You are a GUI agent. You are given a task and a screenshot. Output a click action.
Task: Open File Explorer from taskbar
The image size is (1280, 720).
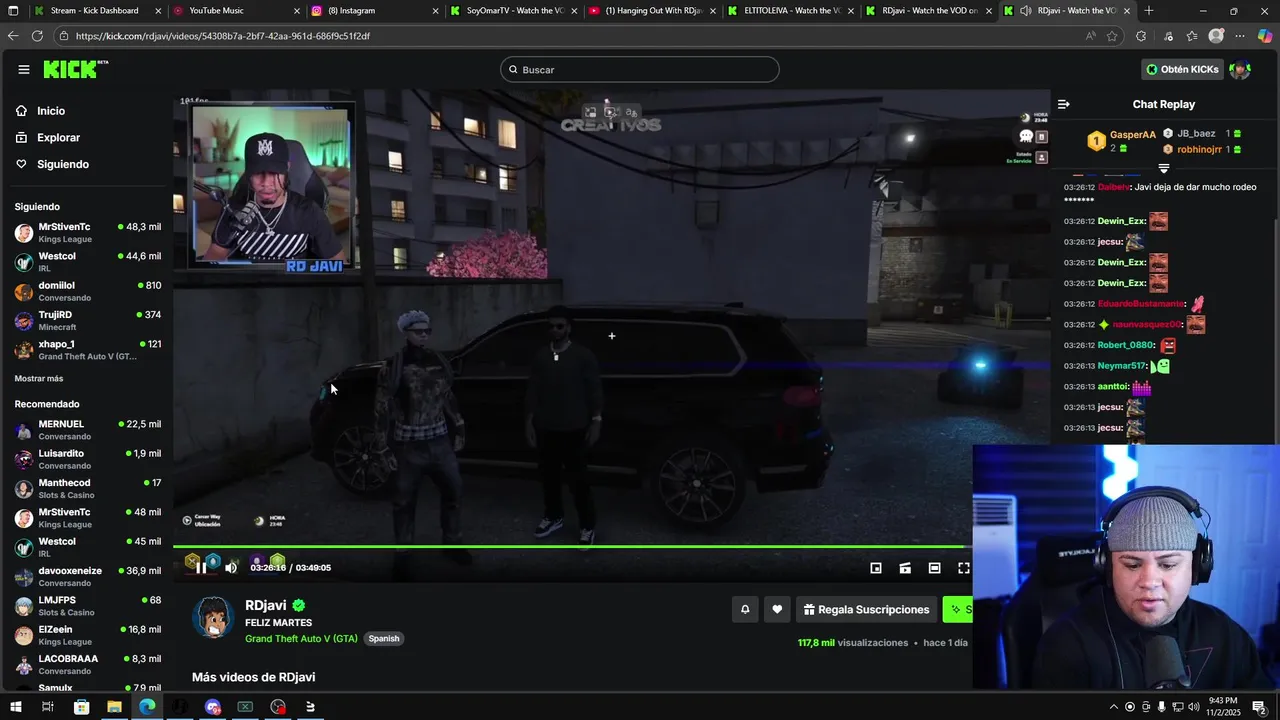[x=114, y=707]
